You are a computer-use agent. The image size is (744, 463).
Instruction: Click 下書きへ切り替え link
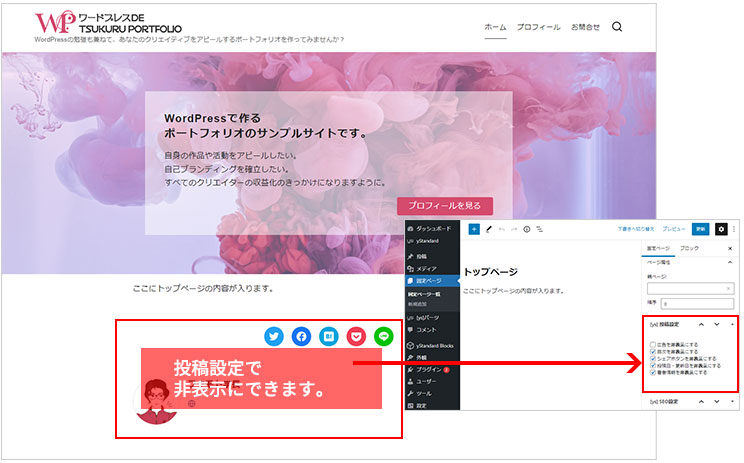(635, 229)
